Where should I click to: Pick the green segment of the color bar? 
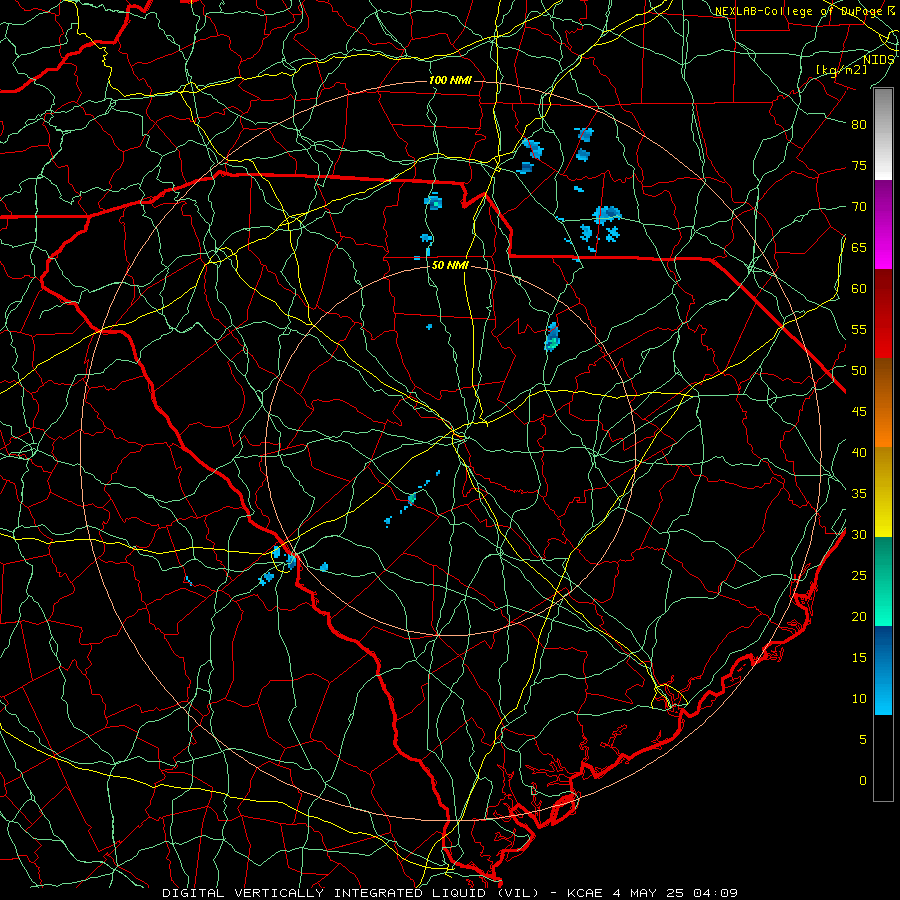click(883, 581)
